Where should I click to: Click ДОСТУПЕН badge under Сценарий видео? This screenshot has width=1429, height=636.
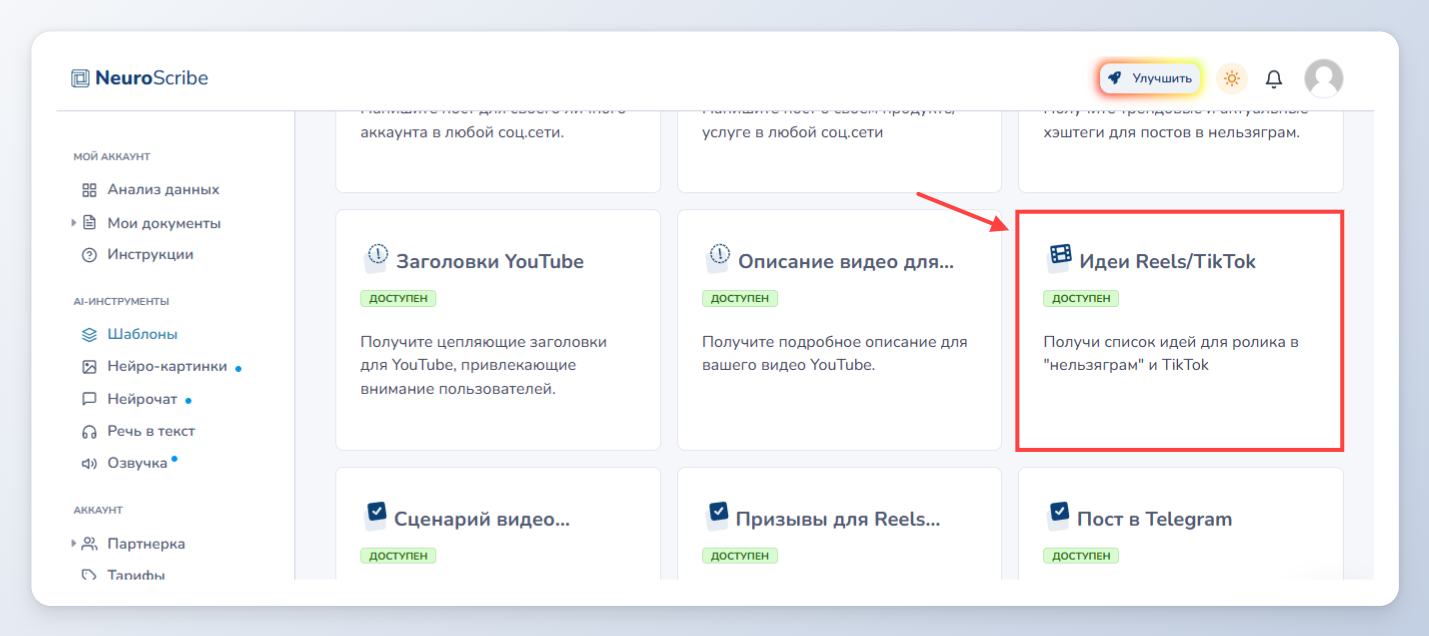click(x=398, y=555)
